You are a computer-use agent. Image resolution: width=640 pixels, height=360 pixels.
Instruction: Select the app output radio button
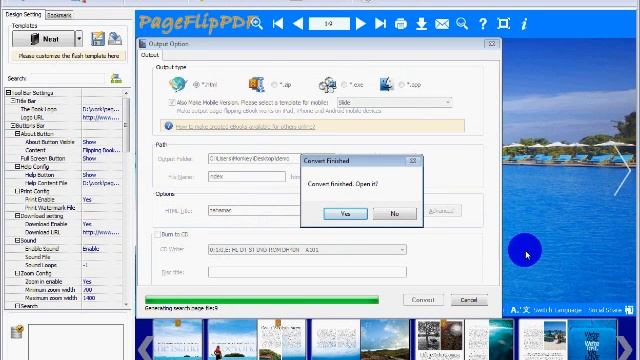401,84
